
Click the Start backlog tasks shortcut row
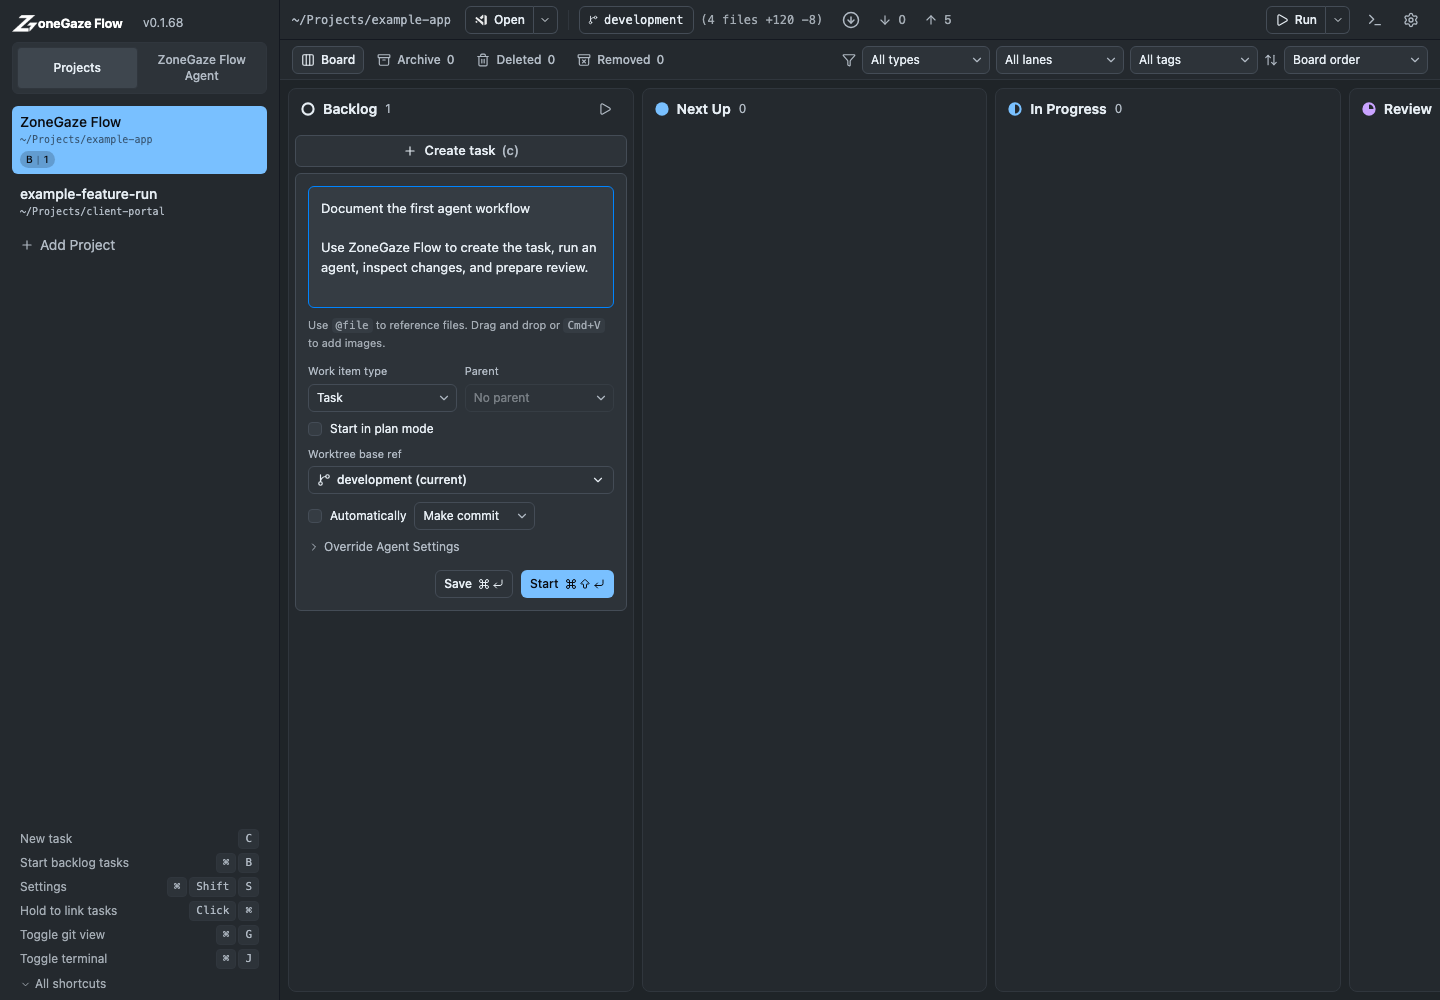pos(139,863)
